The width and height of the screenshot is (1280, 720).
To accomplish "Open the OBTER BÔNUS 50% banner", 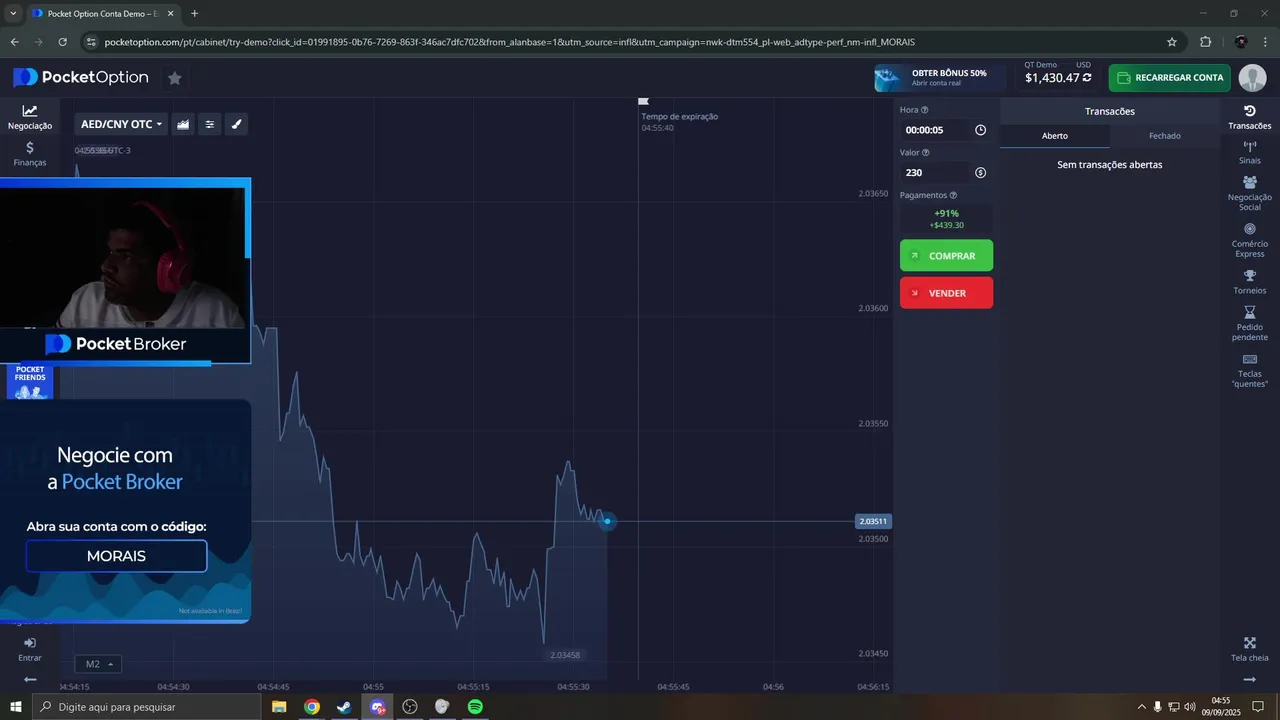I will [938, 78].
